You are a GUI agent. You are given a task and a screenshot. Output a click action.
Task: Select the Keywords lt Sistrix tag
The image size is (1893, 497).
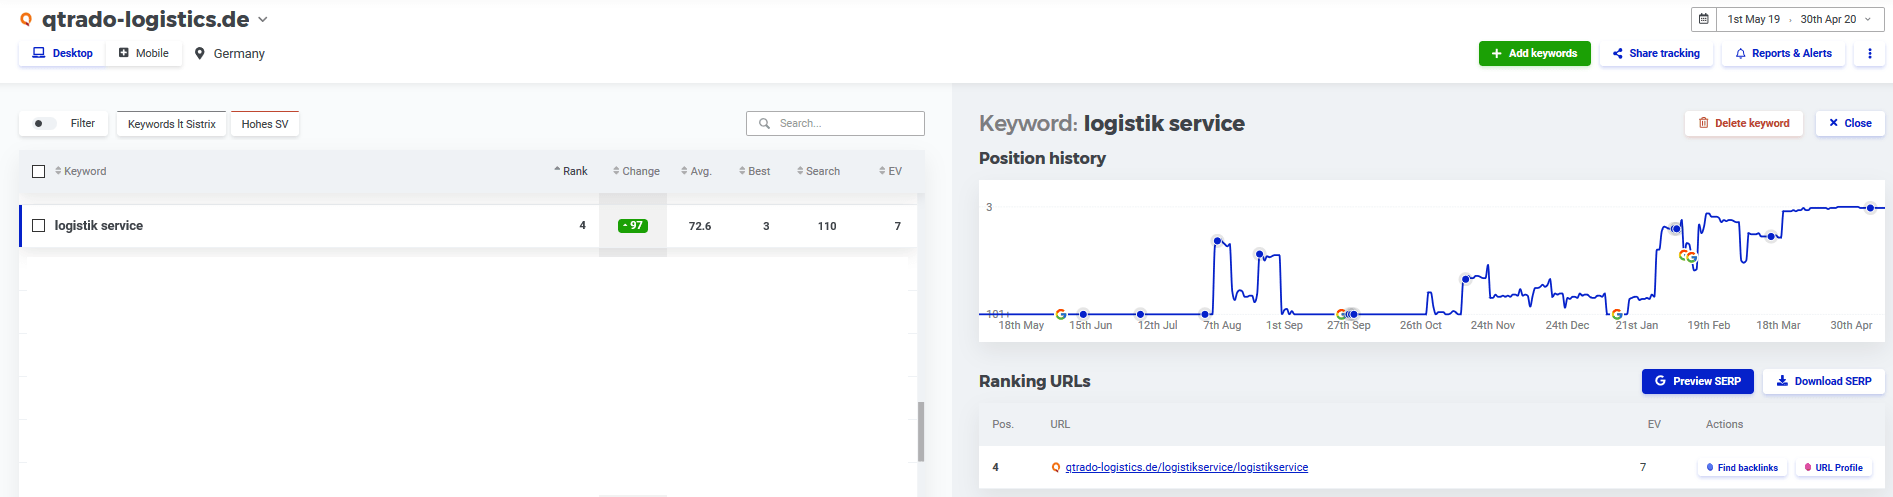[x=172, y=124]
